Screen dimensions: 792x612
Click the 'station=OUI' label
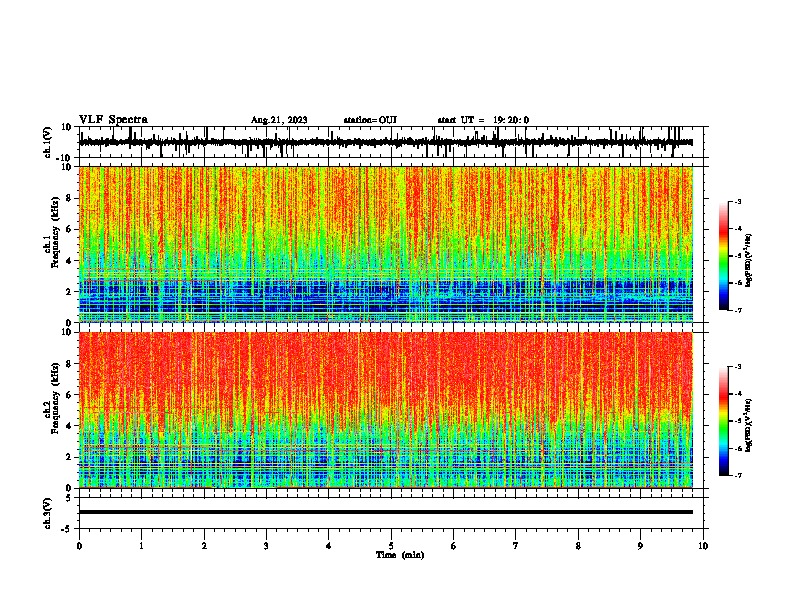370,120
